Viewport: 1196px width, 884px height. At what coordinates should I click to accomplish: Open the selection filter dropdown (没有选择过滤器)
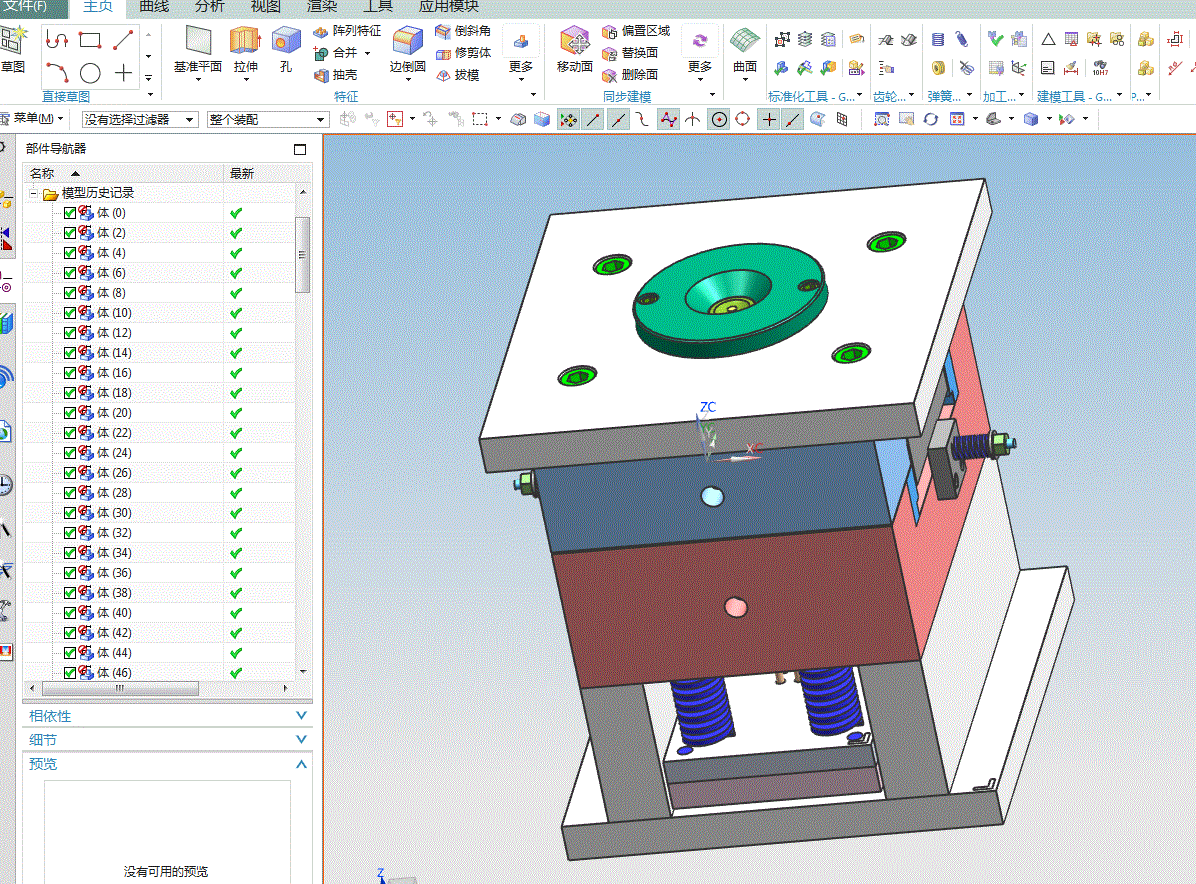139,119
